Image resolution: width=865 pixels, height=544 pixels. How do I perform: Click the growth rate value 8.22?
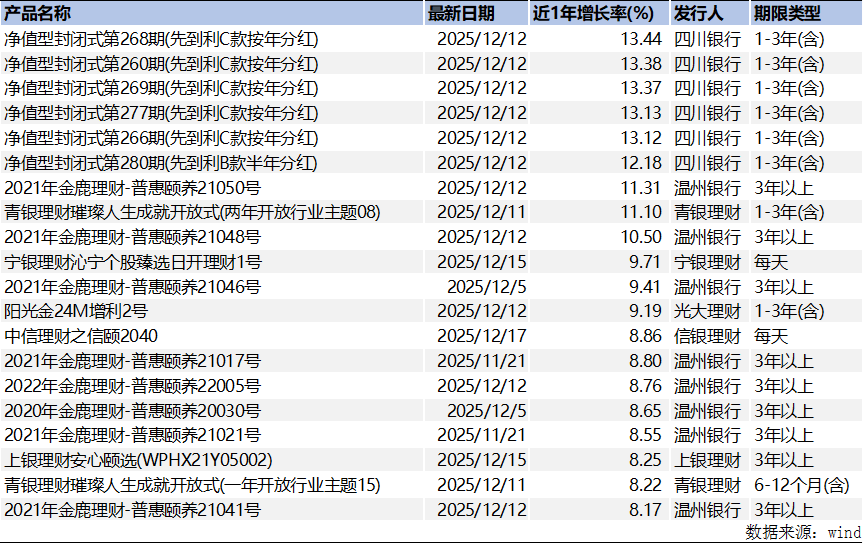pos(645,486)
